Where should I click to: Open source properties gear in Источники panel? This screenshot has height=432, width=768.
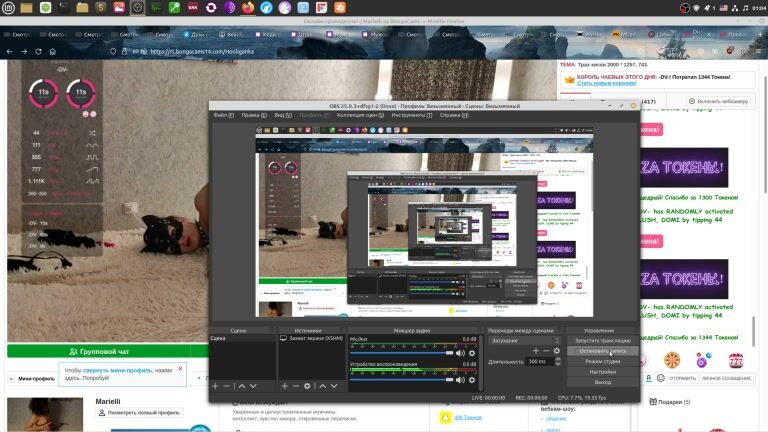tap(308, 385)
